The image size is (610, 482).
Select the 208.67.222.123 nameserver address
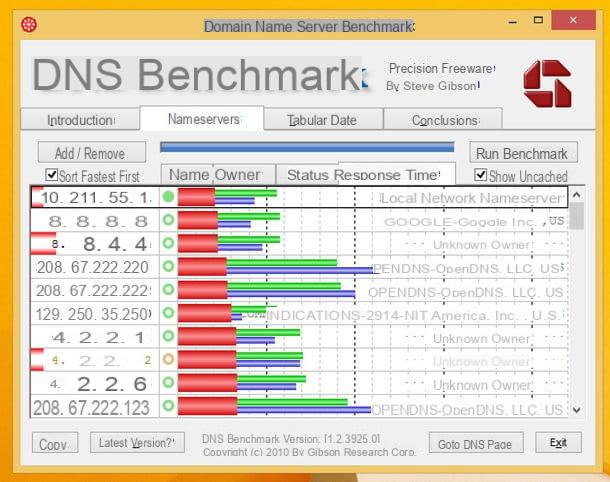(91, 407)
